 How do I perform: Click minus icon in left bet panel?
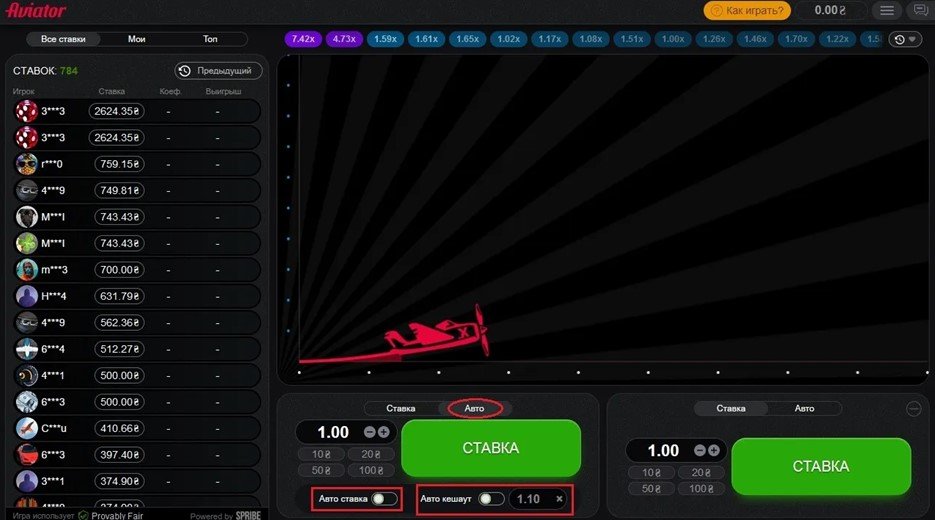pos(370,432)
